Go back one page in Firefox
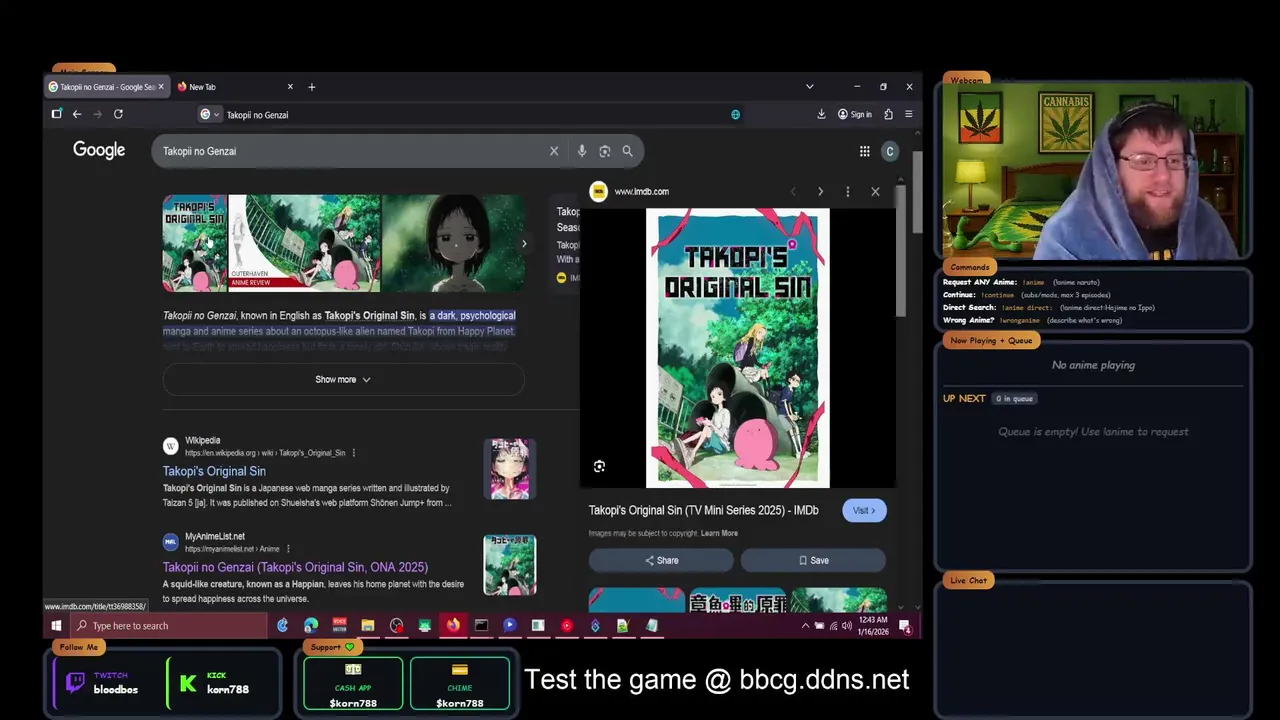1280x720 pixels. click(77, 114)
